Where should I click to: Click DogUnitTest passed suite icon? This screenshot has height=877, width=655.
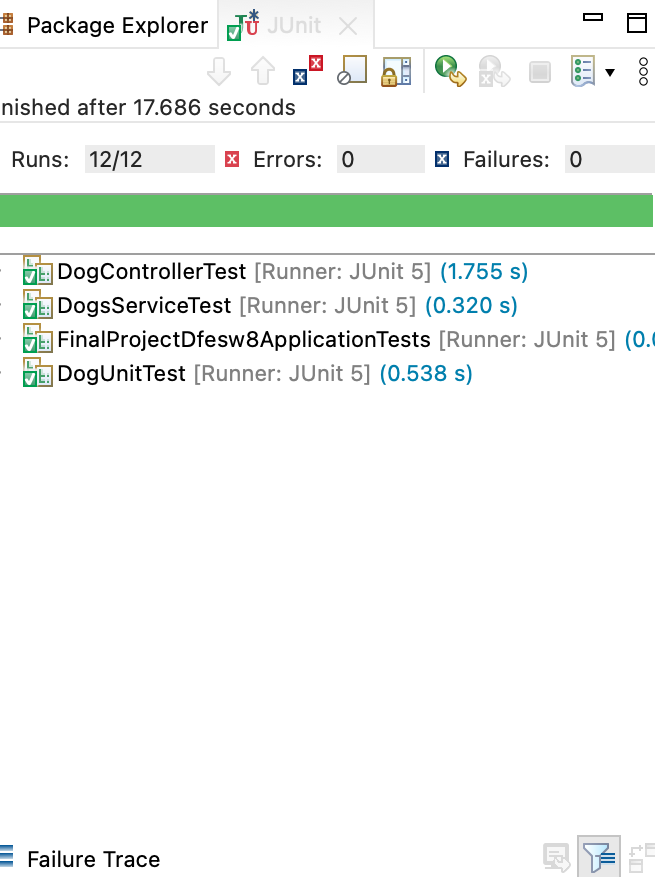[x=37, y=373]
